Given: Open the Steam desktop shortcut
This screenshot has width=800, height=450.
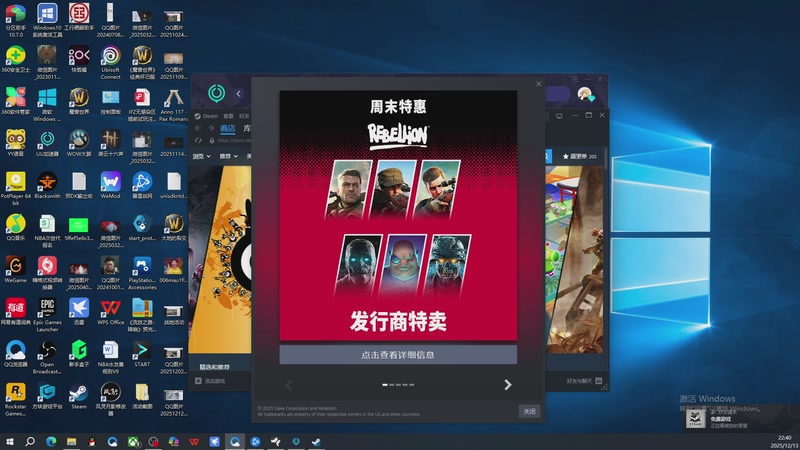Looking at the screenshot, I should coord(79,396).
